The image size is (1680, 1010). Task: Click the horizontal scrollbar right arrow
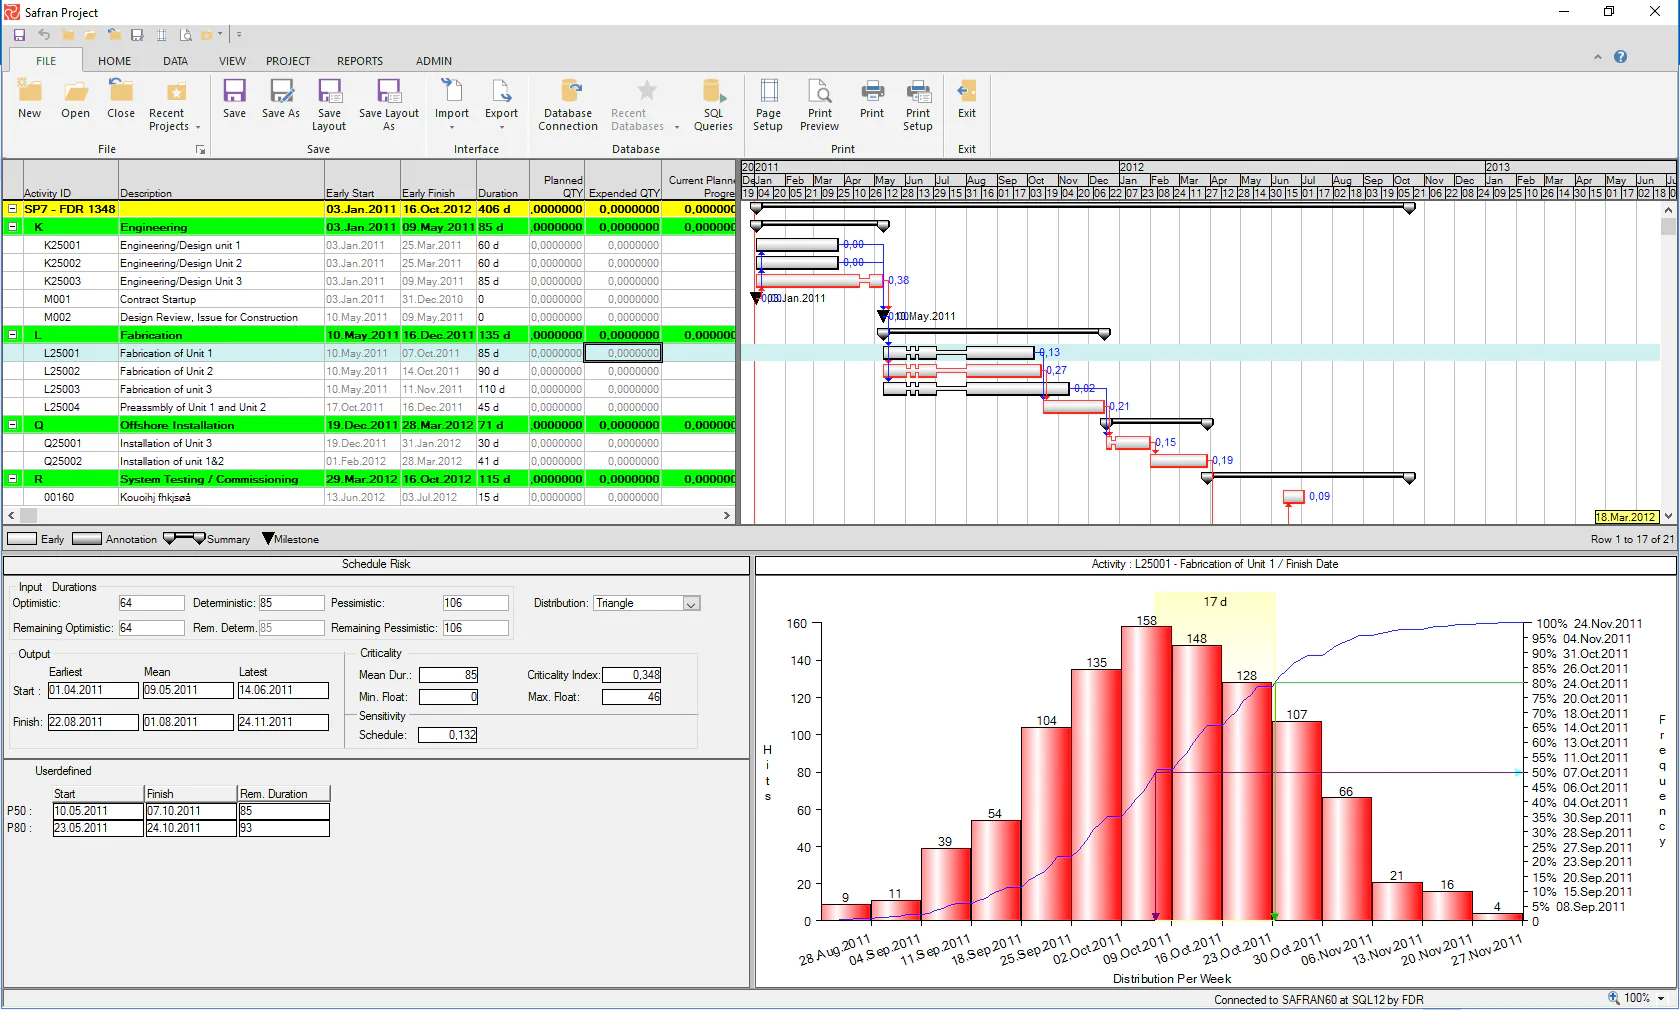click(x=727, y=516)
